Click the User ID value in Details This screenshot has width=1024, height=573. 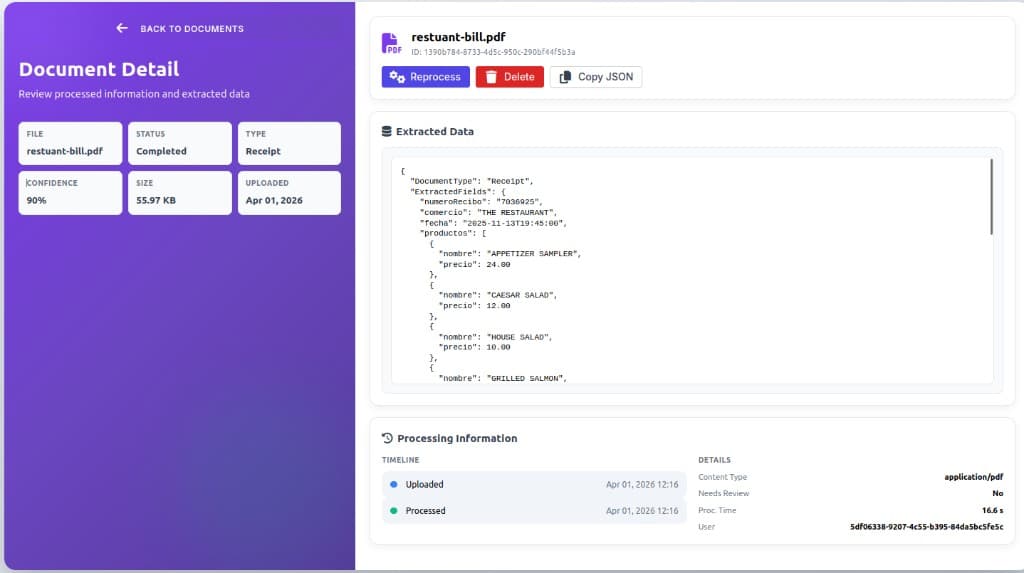coord(926,526)
